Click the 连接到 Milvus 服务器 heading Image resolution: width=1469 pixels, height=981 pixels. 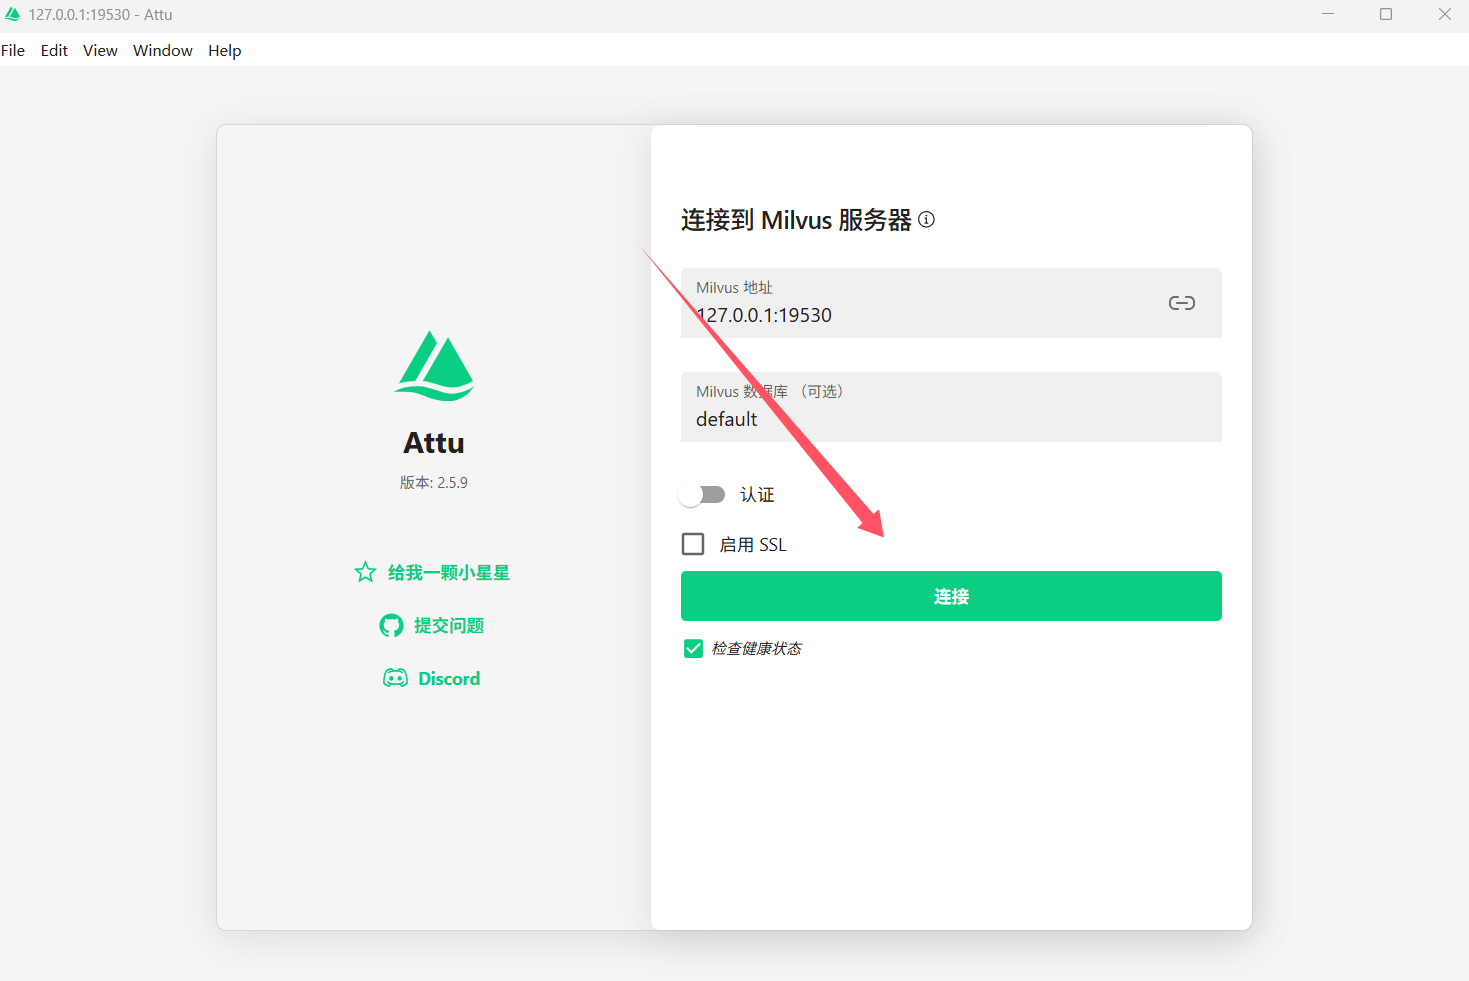point(796,220)
